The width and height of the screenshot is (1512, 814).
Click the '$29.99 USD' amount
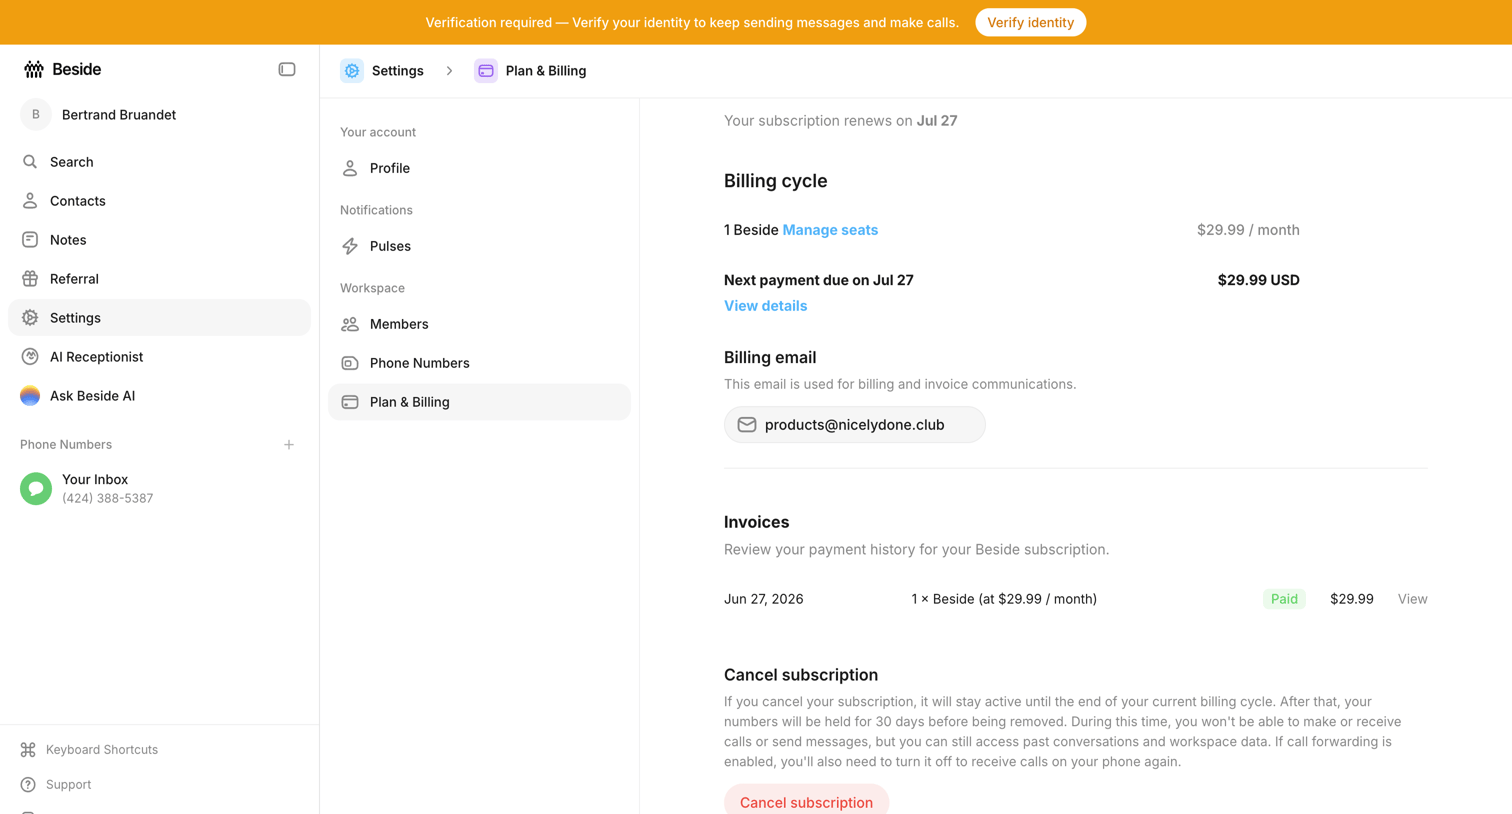point(1258,280)
